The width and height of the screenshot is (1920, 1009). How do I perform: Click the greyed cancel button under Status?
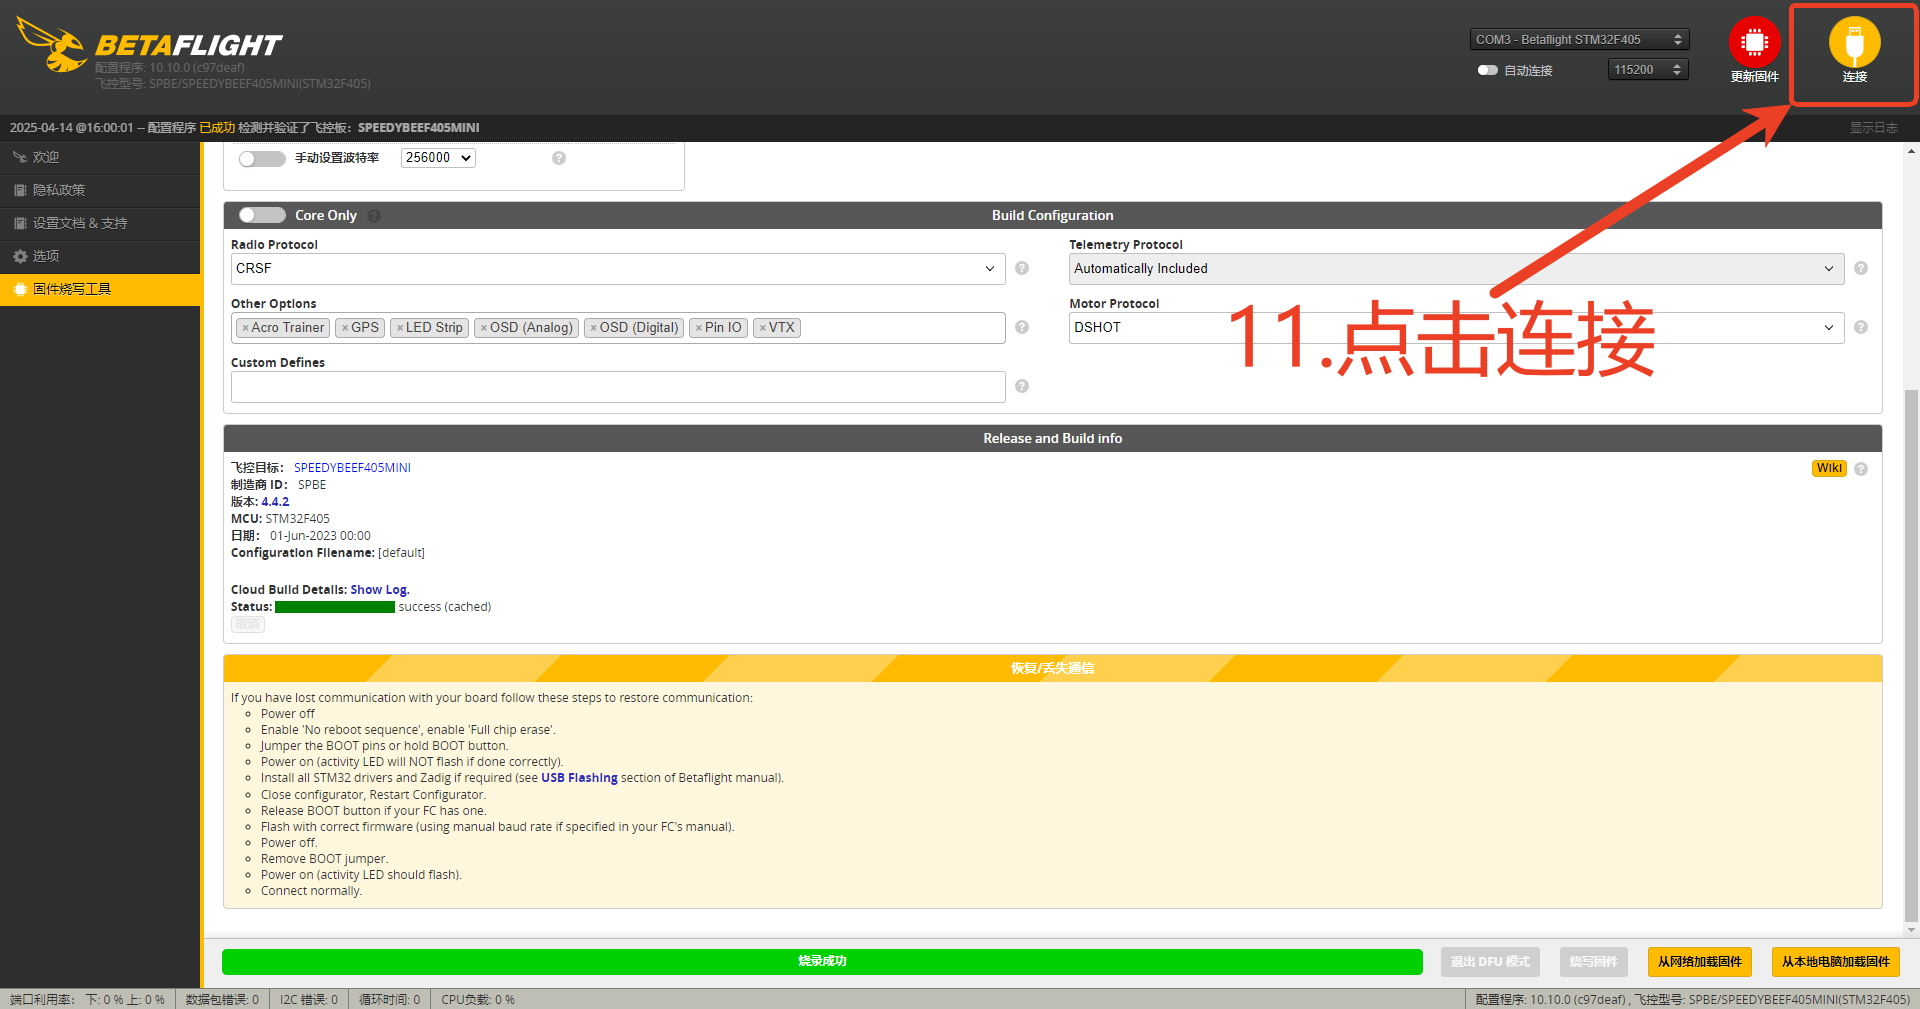coord(248,624)
